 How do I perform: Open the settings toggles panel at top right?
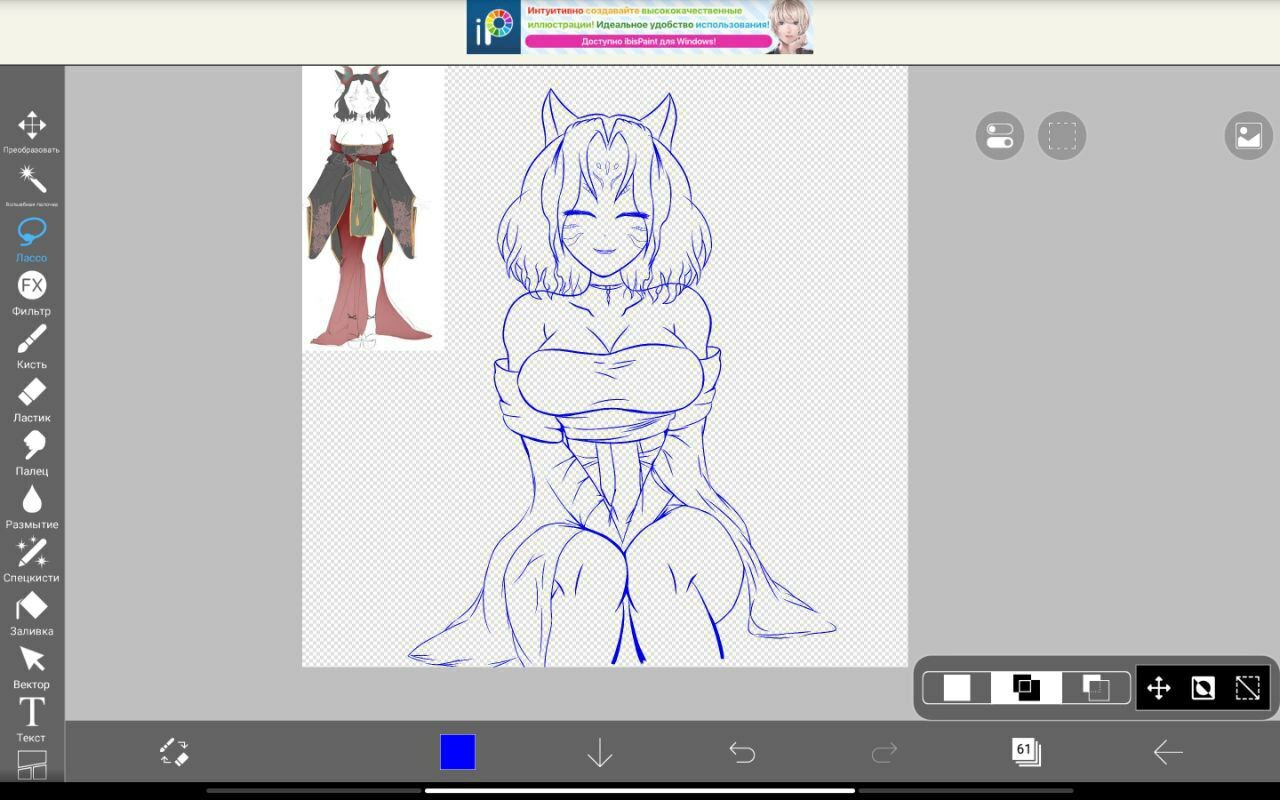point(1000,136)
